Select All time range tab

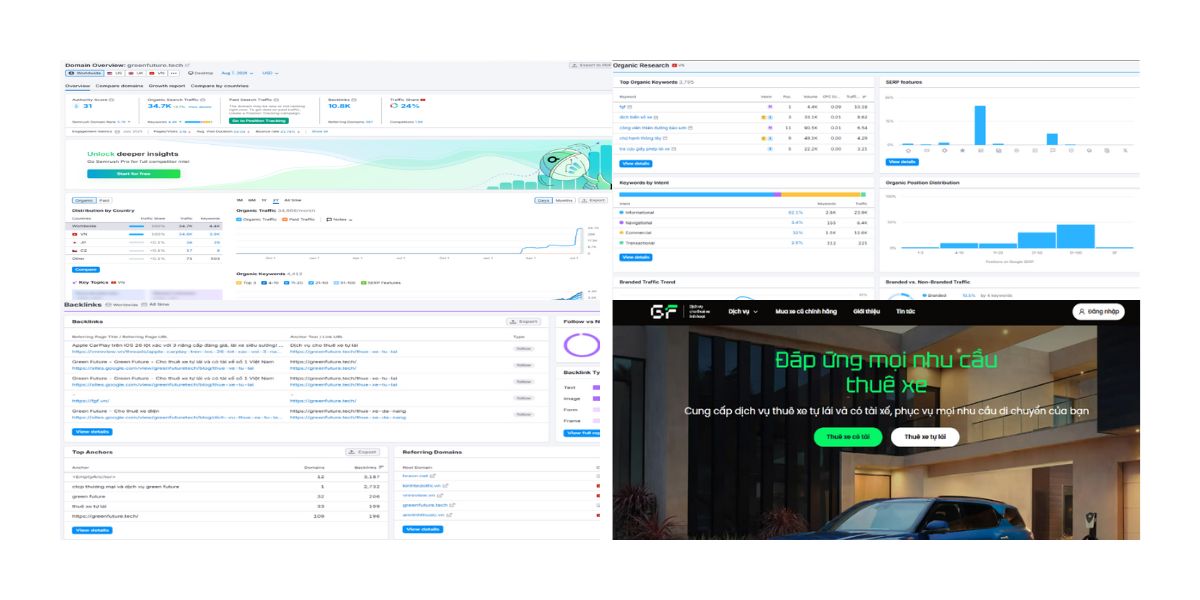(293, 200)
